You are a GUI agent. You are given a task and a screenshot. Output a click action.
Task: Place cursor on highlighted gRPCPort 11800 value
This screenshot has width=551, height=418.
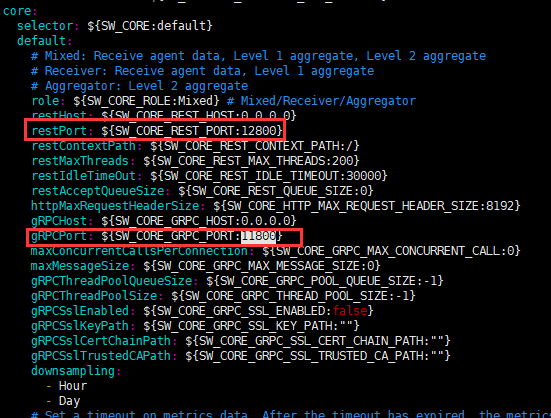coord(258,236)
